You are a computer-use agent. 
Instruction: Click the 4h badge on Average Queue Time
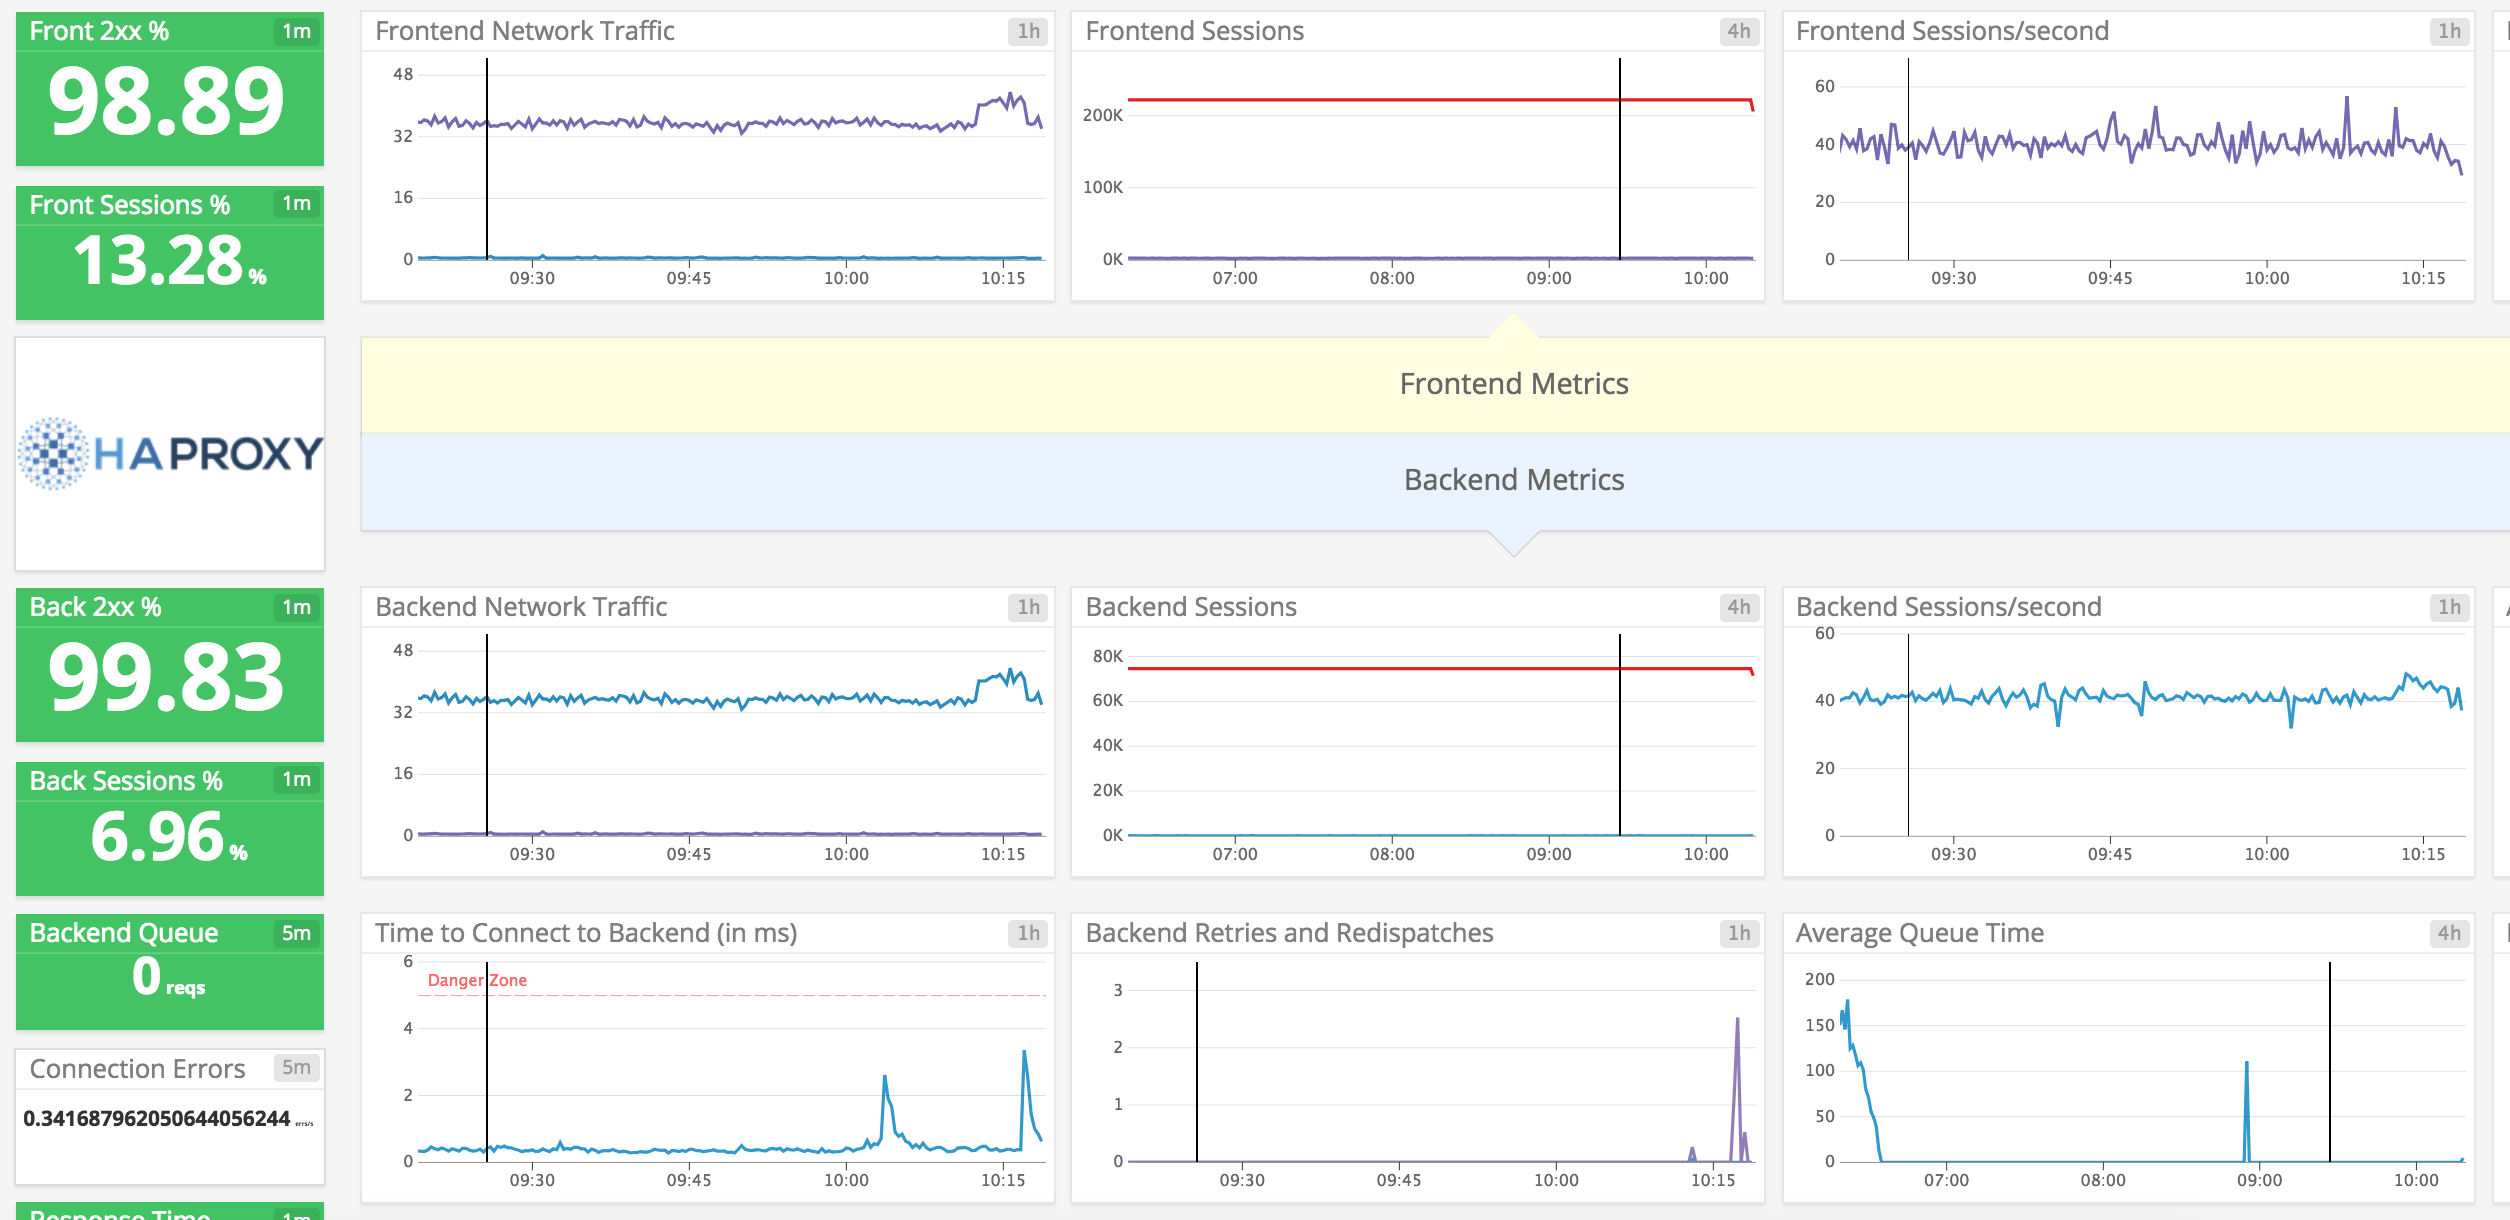[x=2448, y=933]
